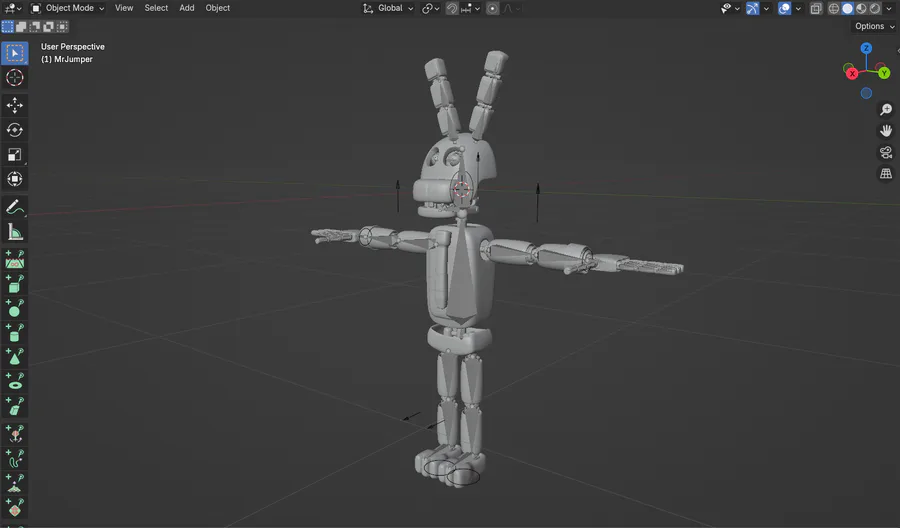Open the Select menu

(156, 8)
